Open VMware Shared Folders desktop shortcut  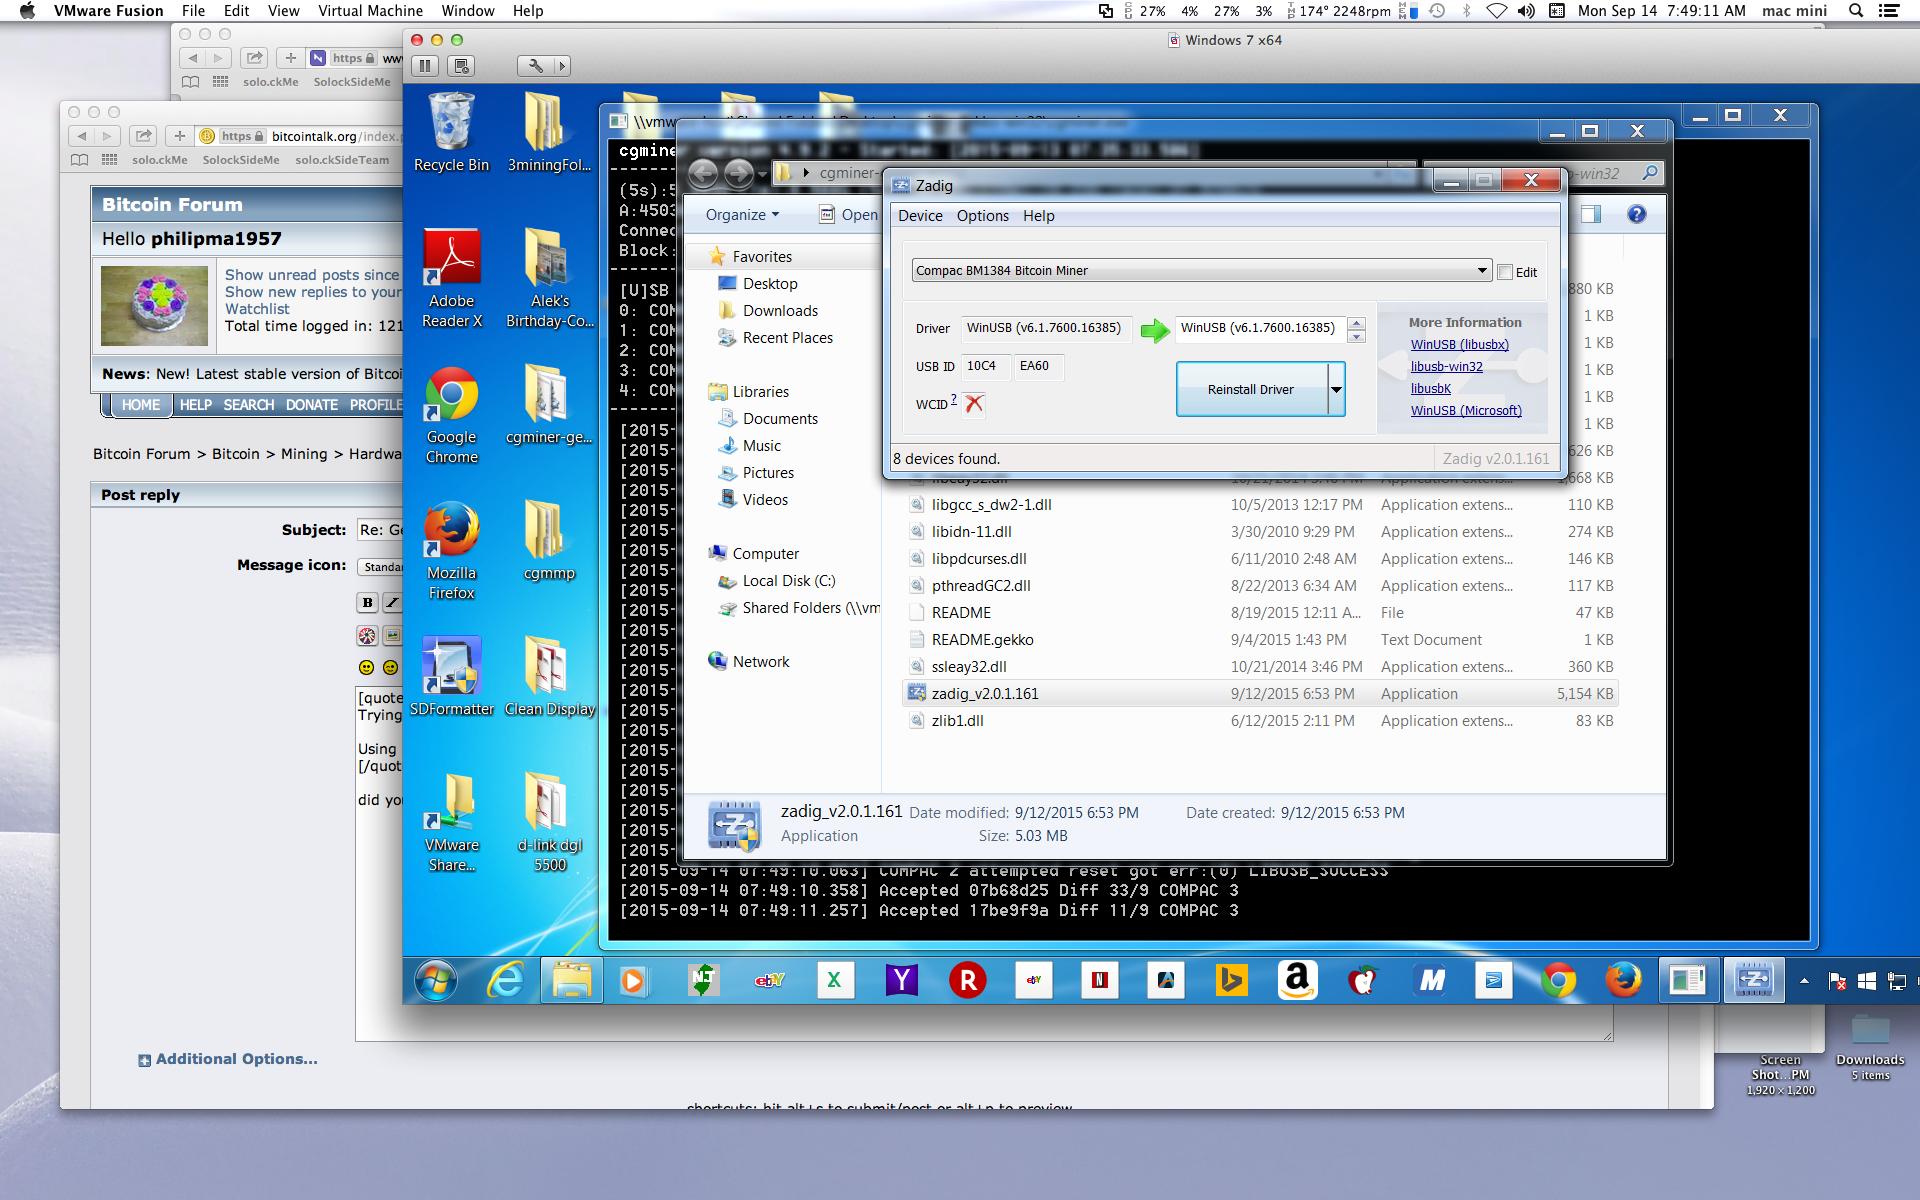point(451,822)
